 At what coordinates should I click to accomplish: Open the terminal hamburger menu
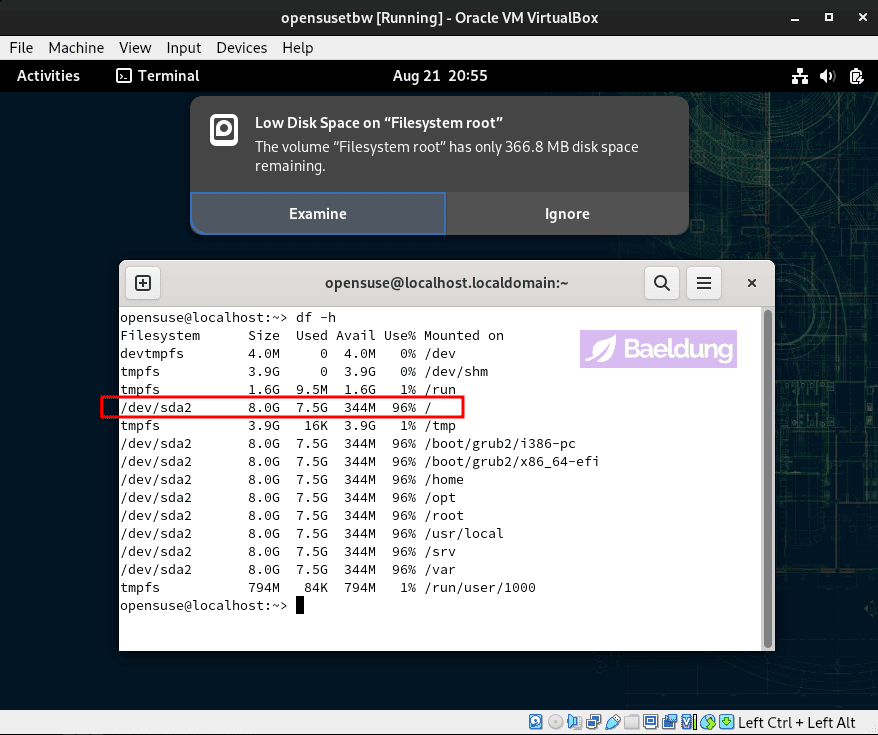coord(704,283)
